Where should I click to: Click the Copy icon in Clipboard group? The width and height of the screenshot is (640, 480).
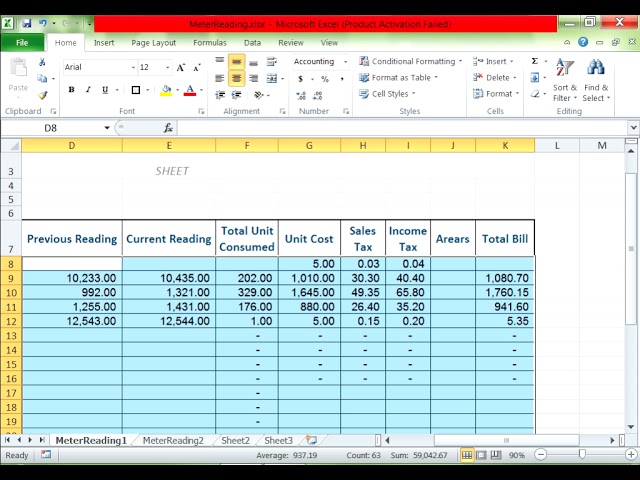click(x=42, y=78)
